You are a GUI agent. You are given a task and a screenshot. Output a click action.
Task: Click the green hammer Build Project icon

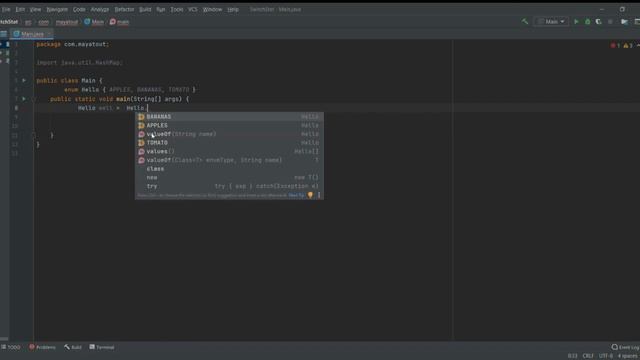point(525,21)
